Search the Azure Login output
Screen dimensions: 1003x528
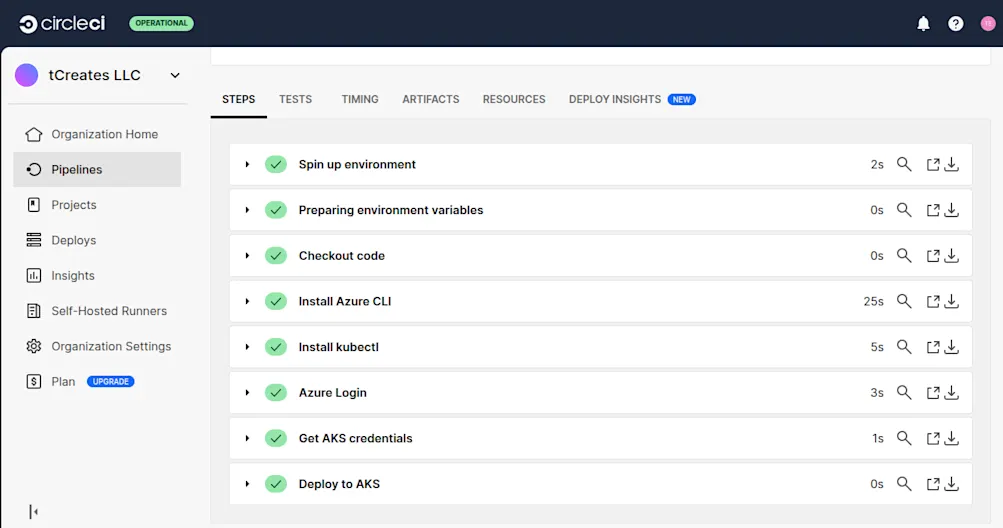[904, 392]
